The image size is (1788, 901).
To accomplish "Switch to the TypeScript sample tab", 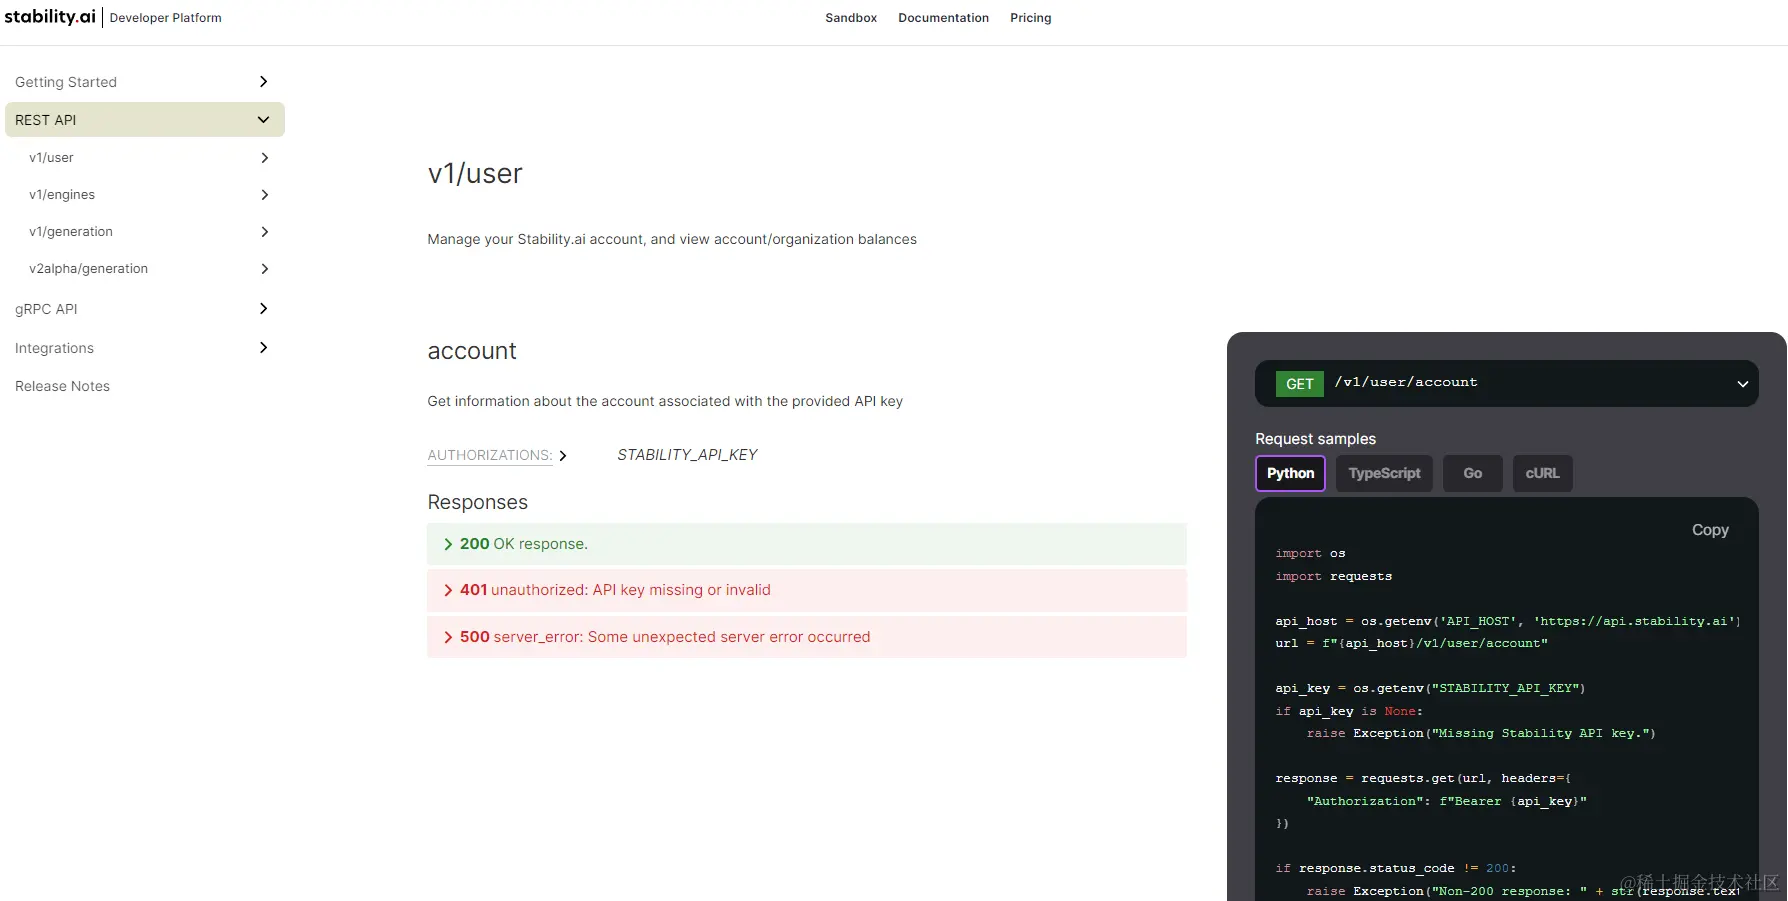I will pyautogui.click(x=1384, y=473).
